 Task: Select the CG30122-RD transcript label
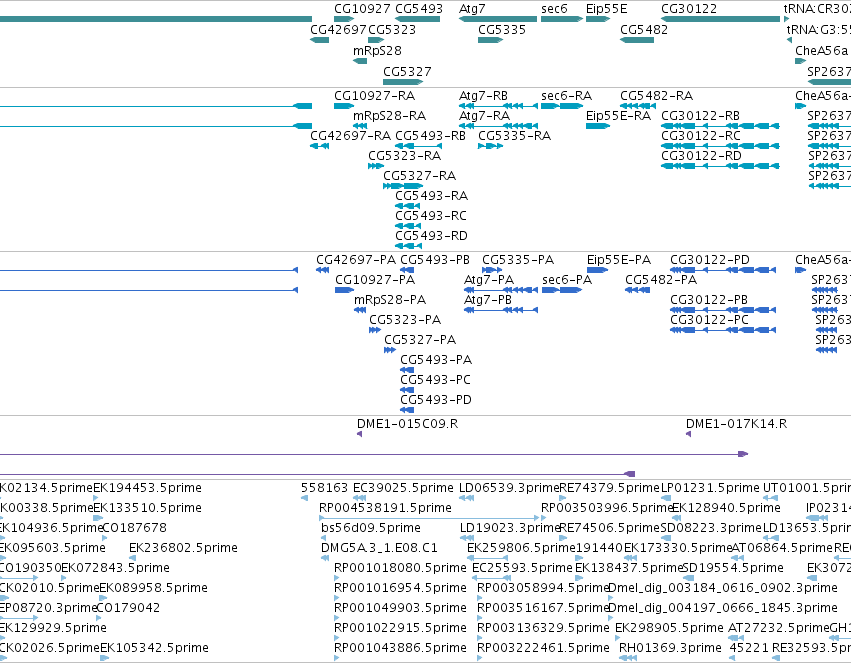(701, 156)
